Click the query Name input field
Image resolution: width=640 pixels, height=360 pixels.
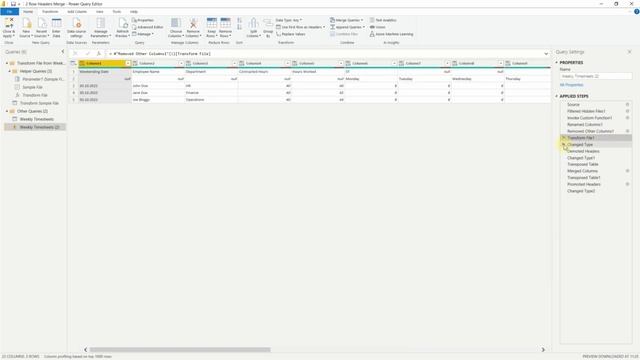pyautogui.click(x=596, y=76)
